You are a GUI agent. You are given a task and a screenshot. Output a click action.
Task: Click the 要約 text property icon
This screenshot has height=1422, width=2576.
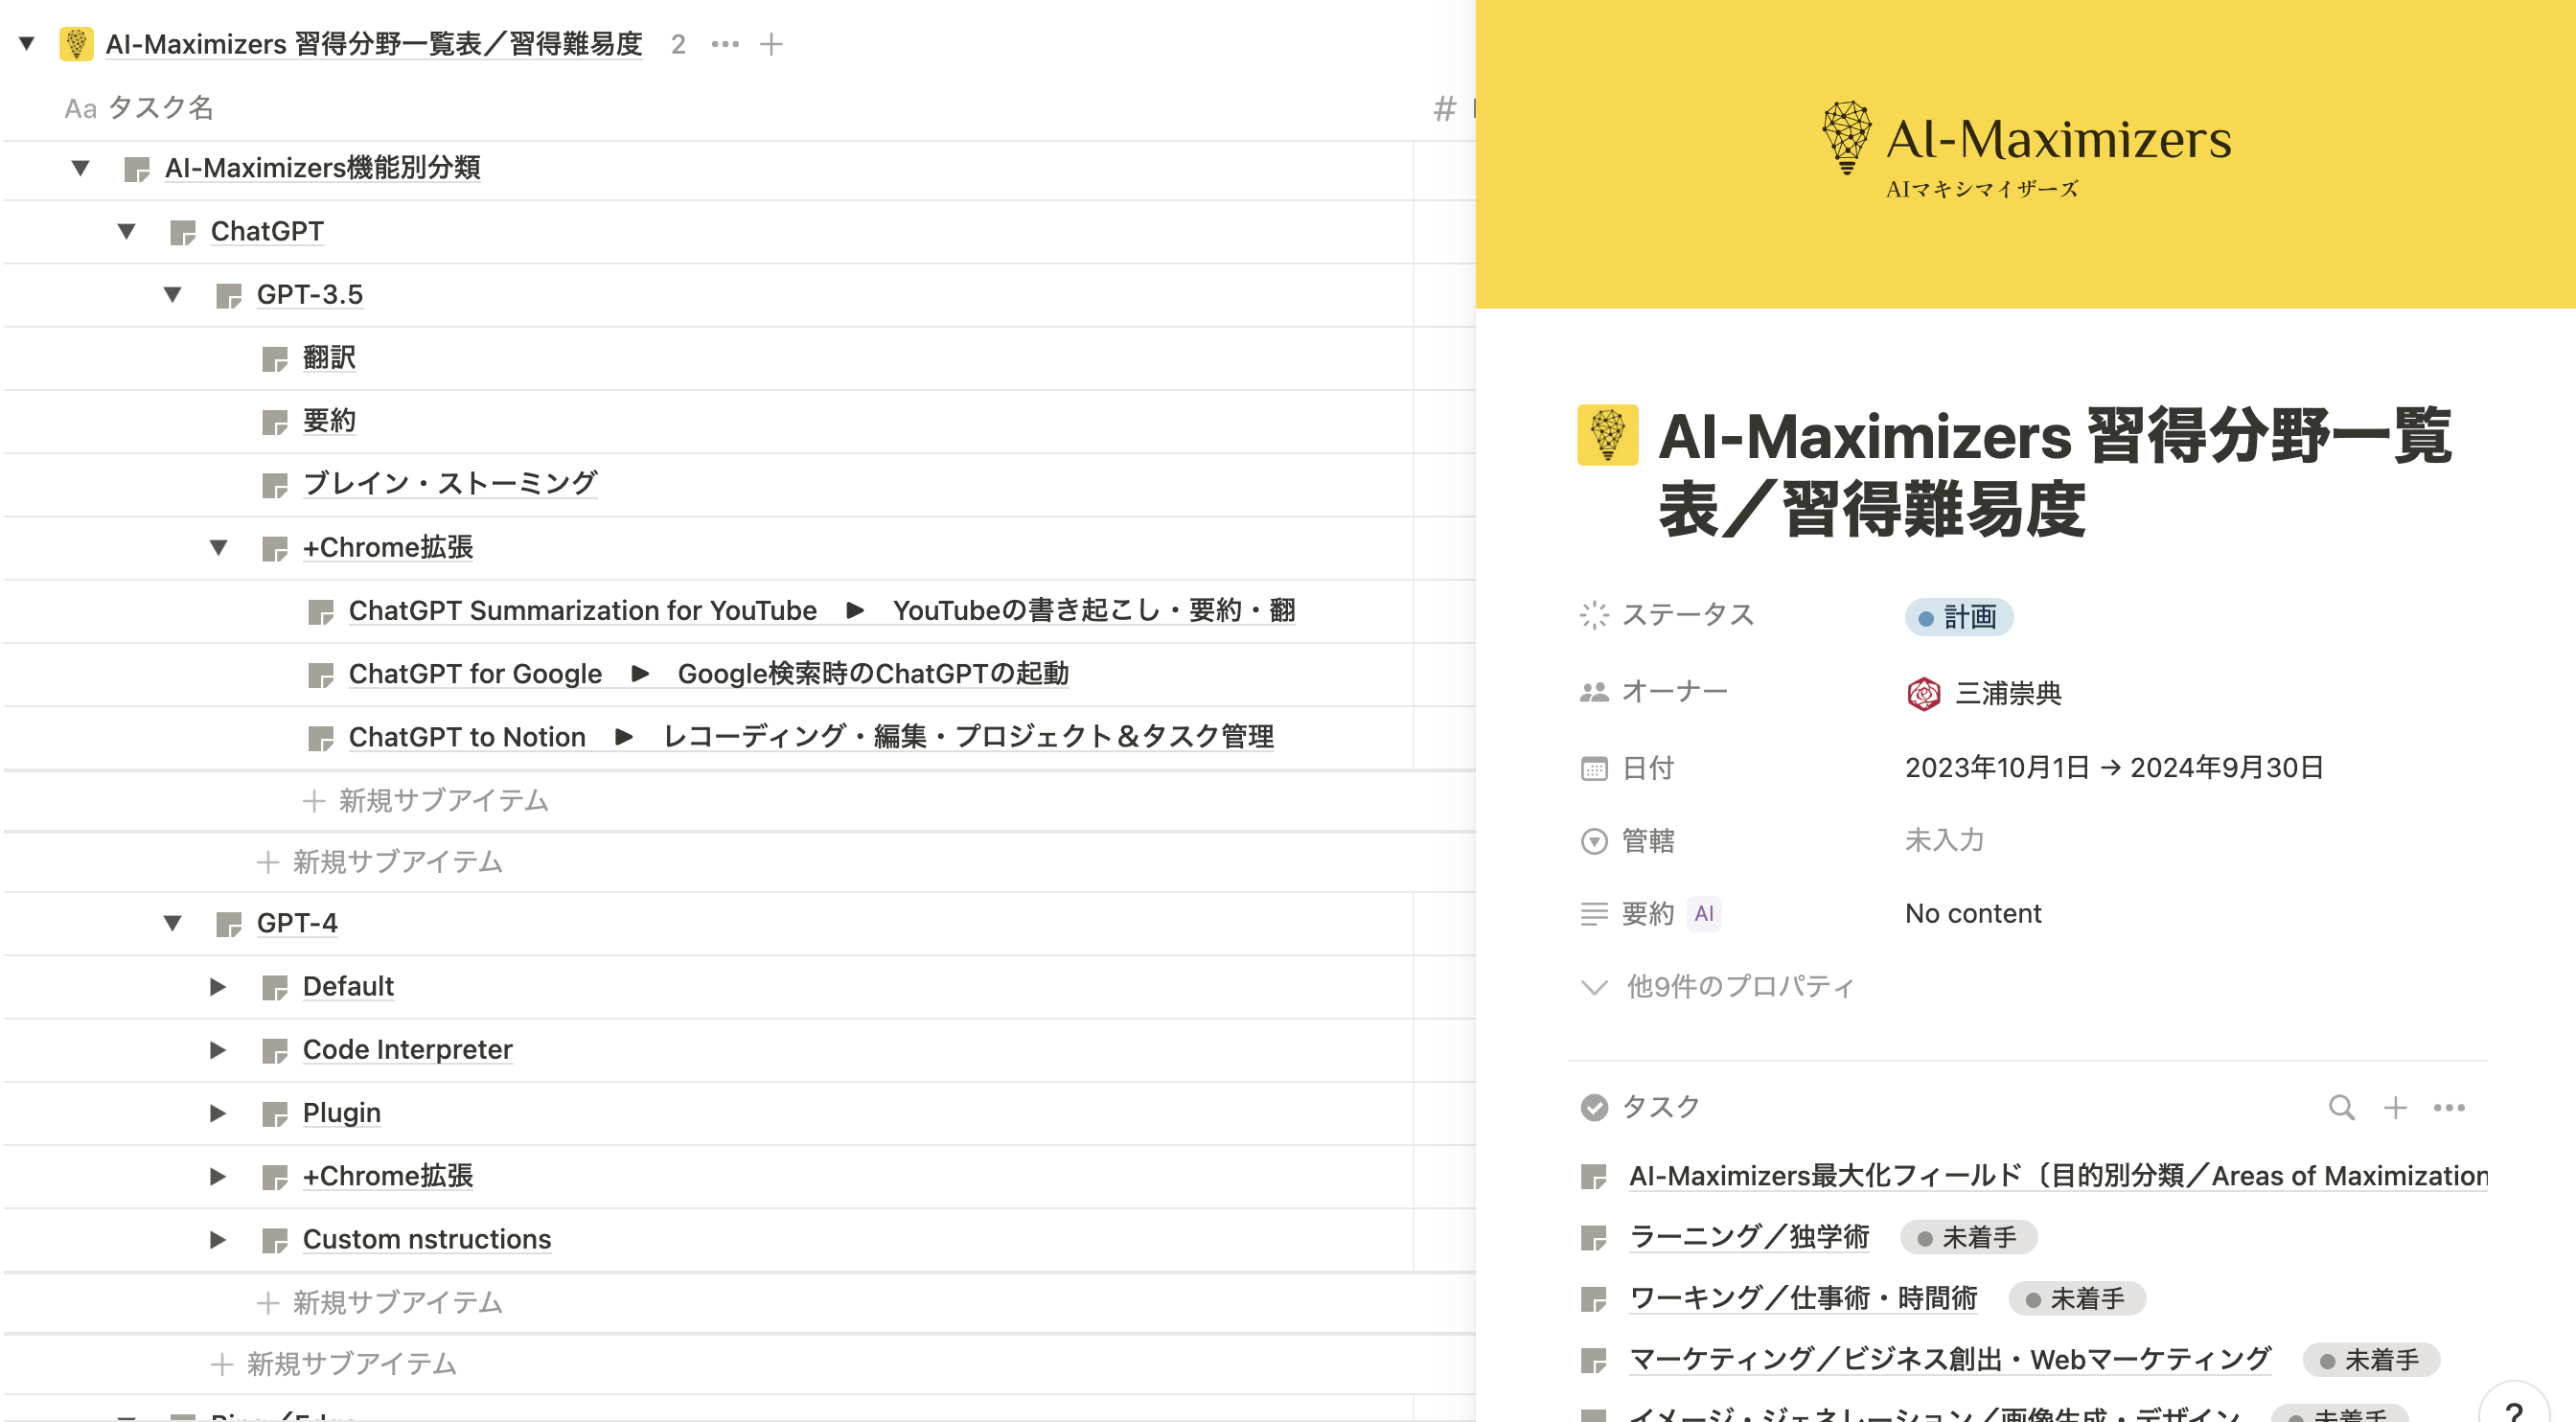[1594, 914]
